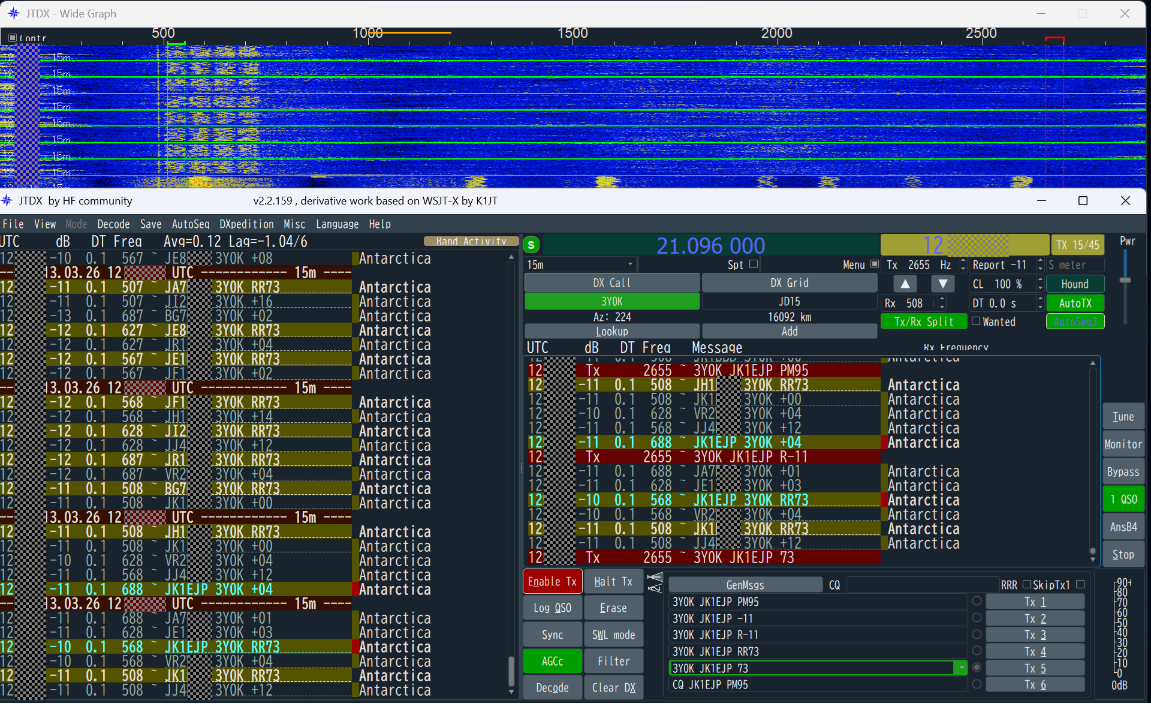
Task: Click the Log QSO button
Action: (x=552, y=608)
